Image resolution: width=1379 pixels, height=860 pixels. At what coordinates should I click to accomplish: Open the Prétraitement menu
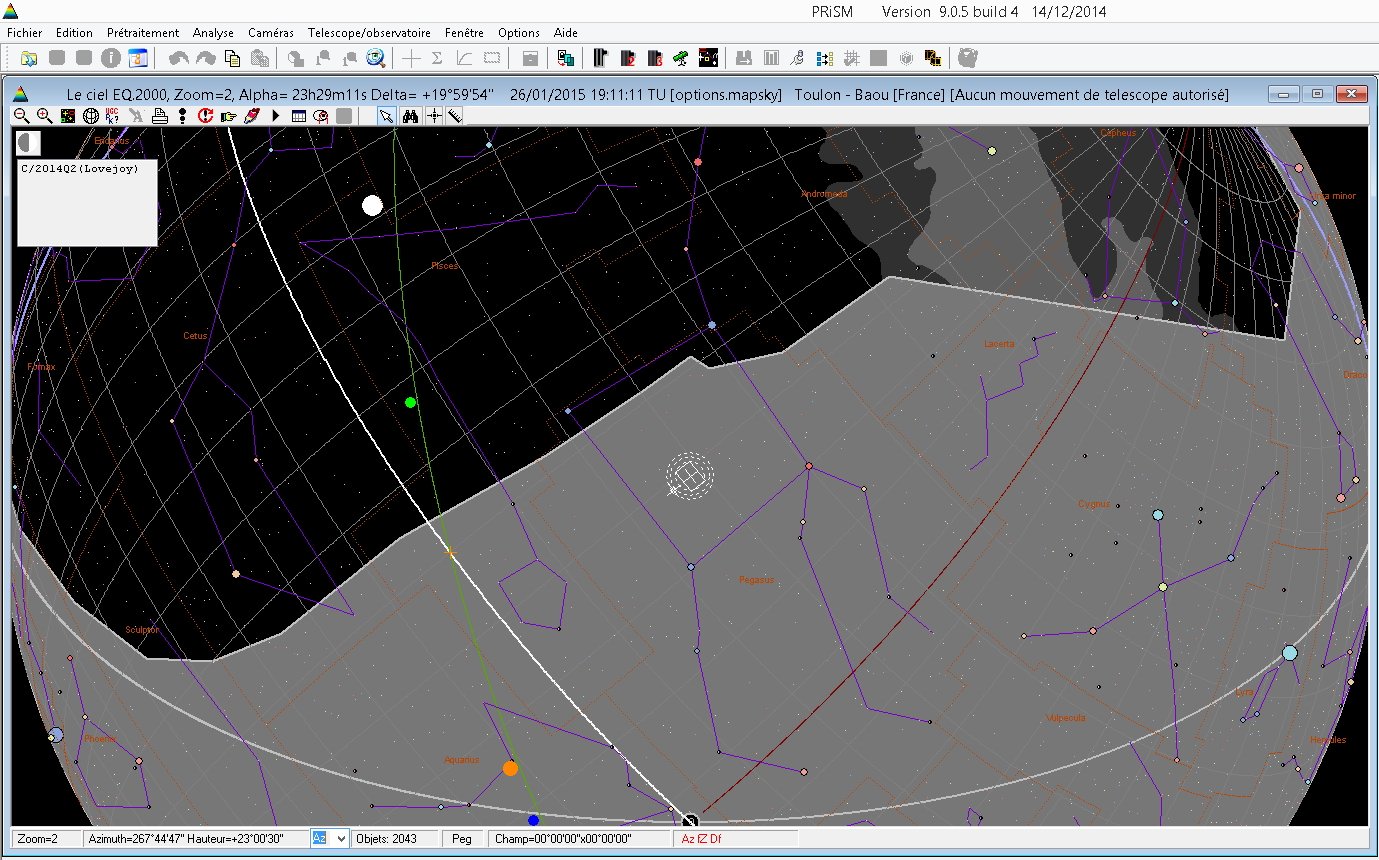click(143, 33)
